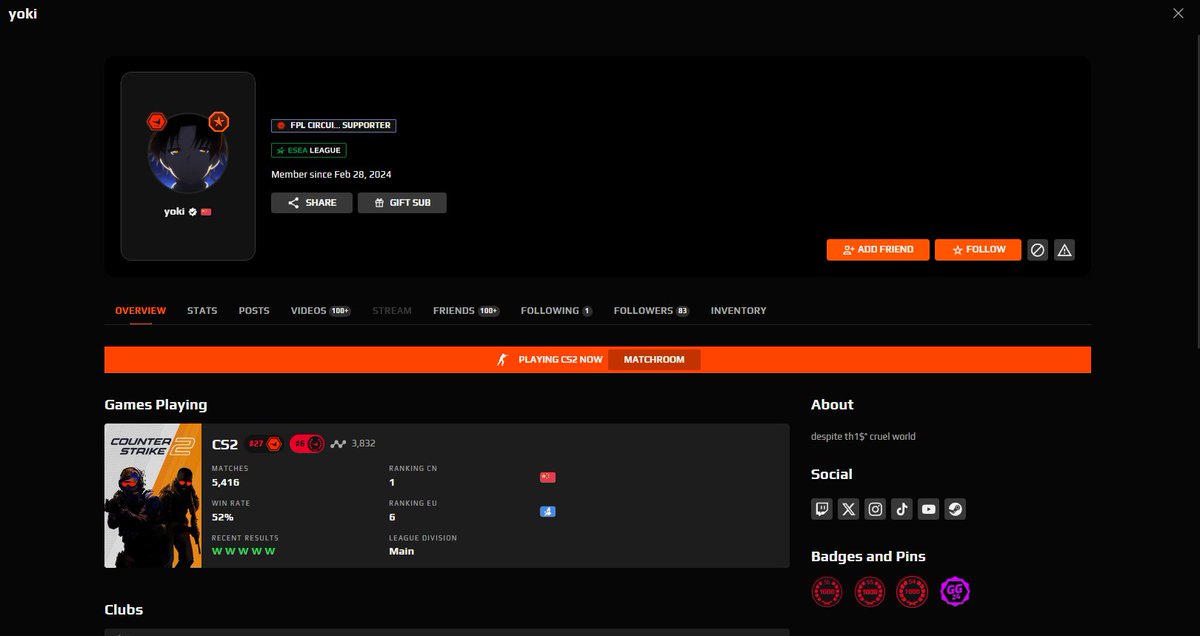Click the flag next to the yoki name
The width and height of the screenshot is (1200, 636).
(206, 212)
